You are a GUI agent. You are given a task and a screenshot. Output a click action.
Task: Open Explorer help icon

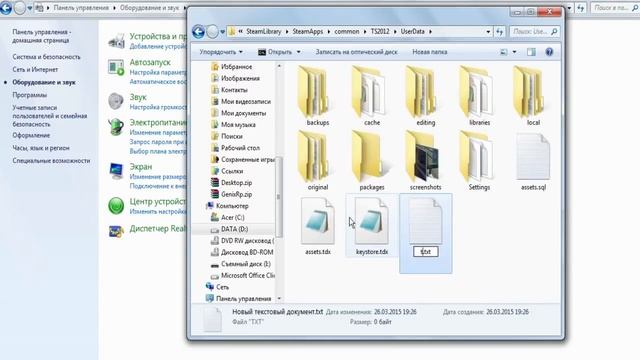(549, 52)
